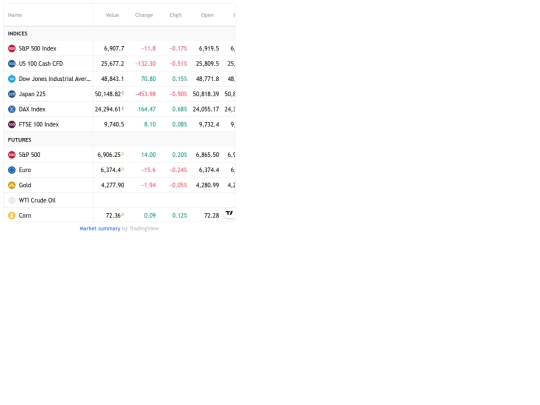
Task: Click the change value -15.6
Action: (148, 170)
